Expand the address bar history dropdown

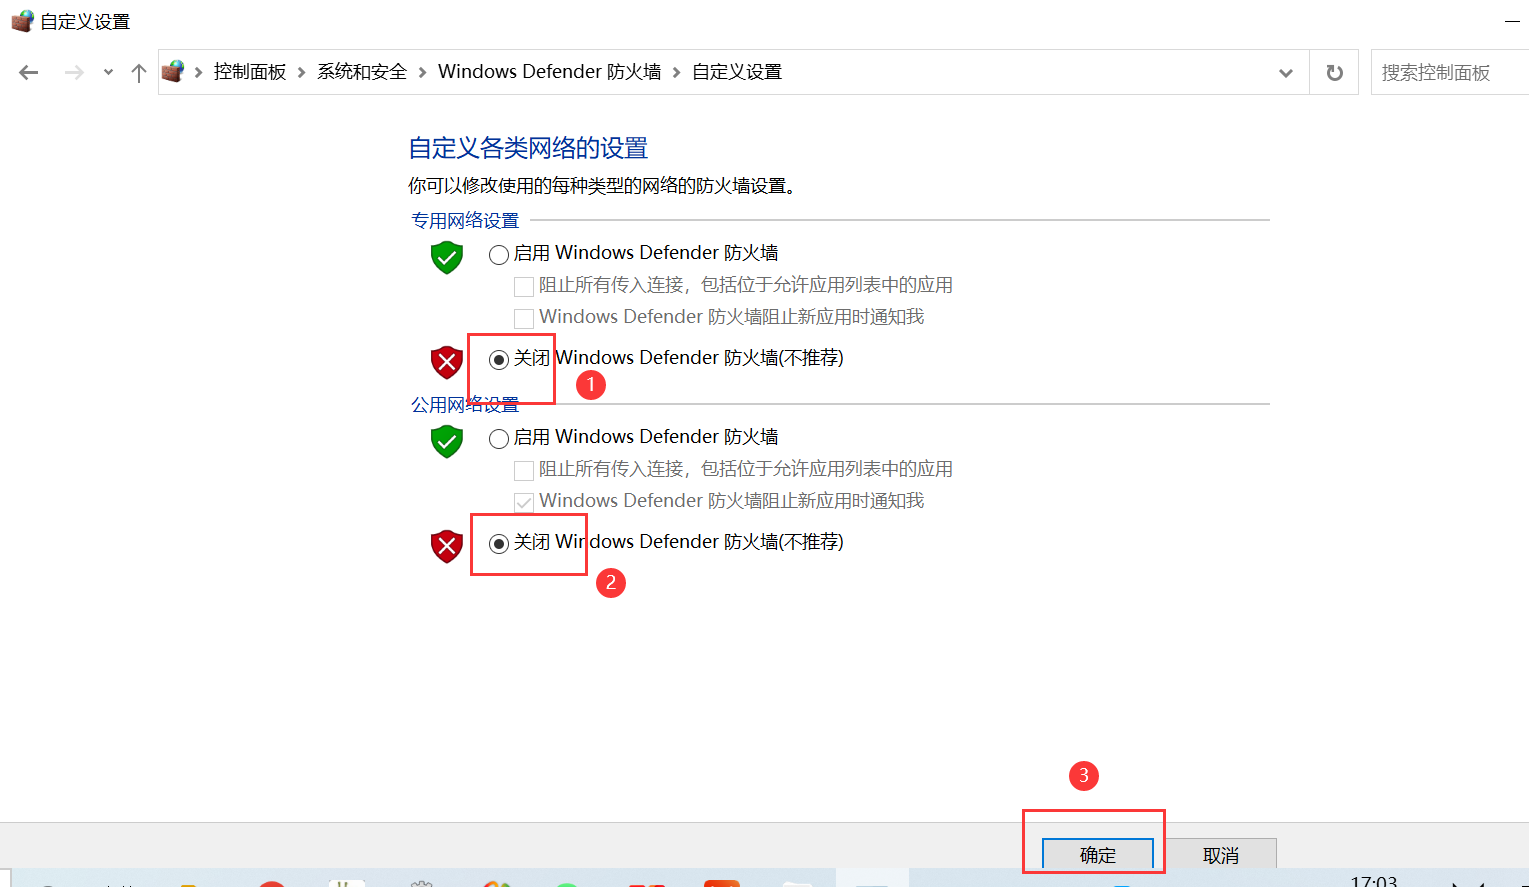pos(1286,72)
